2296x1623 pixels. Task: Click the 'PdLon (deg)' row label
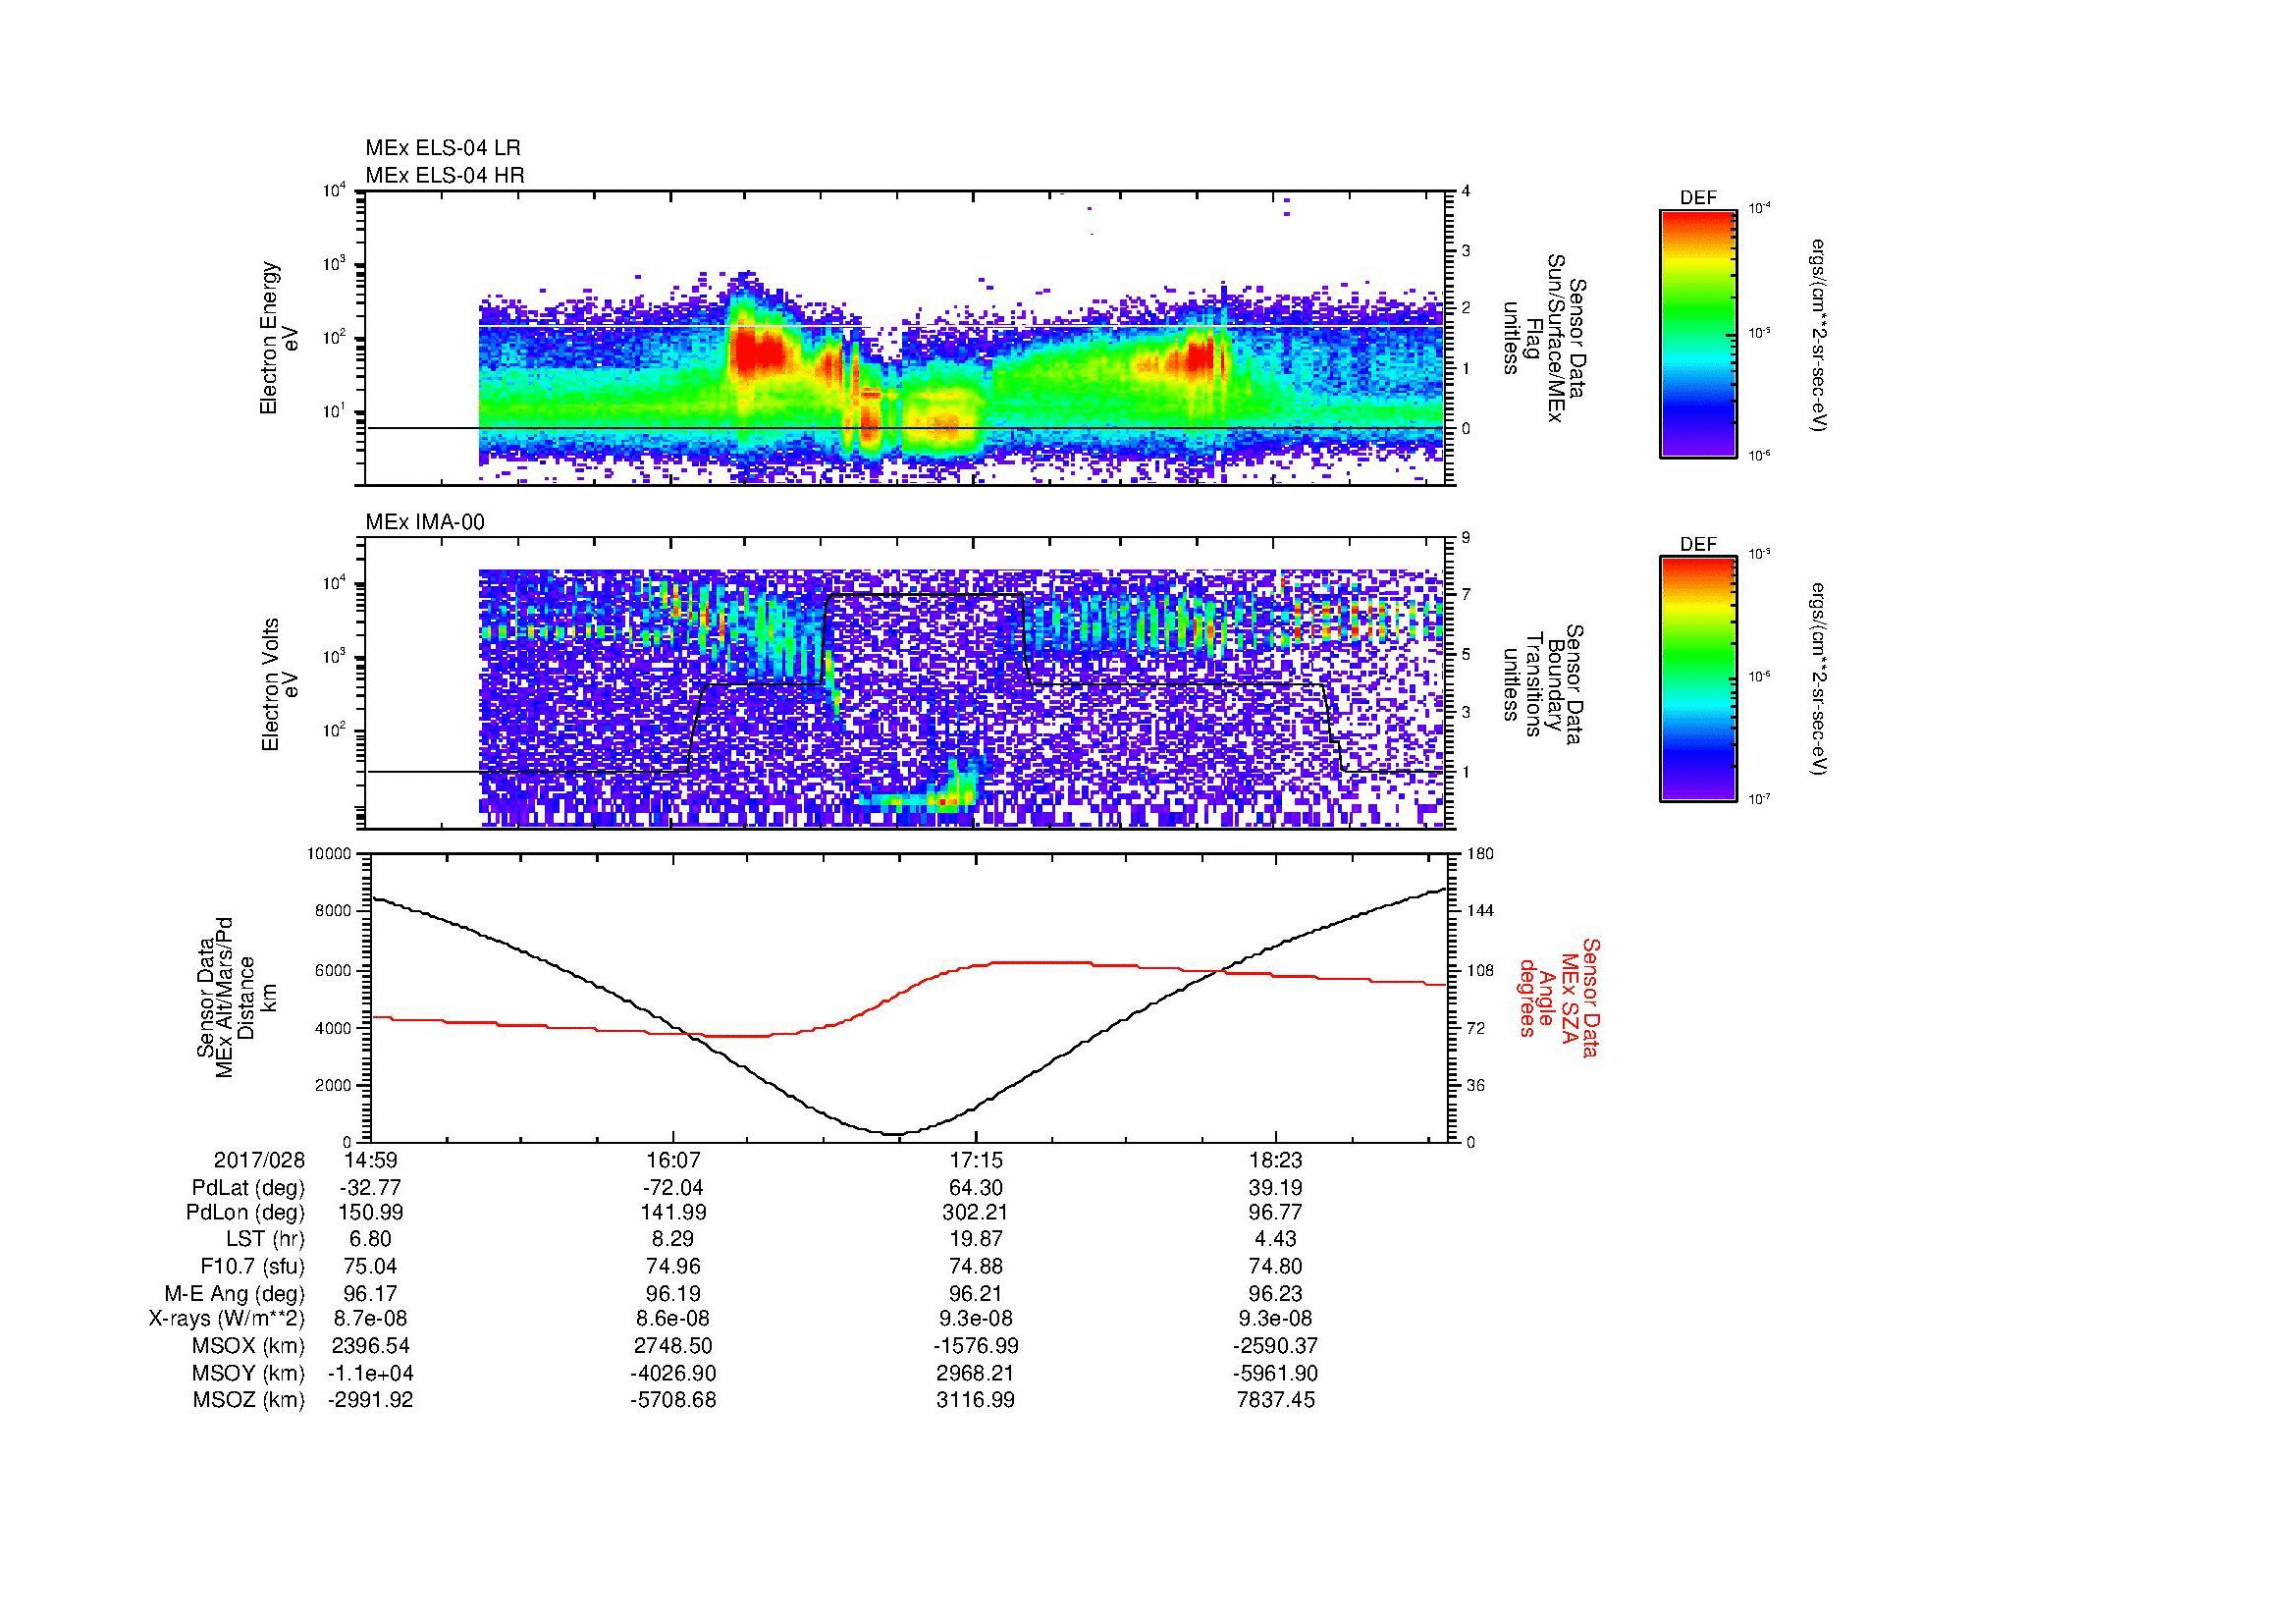(245, 1213)
